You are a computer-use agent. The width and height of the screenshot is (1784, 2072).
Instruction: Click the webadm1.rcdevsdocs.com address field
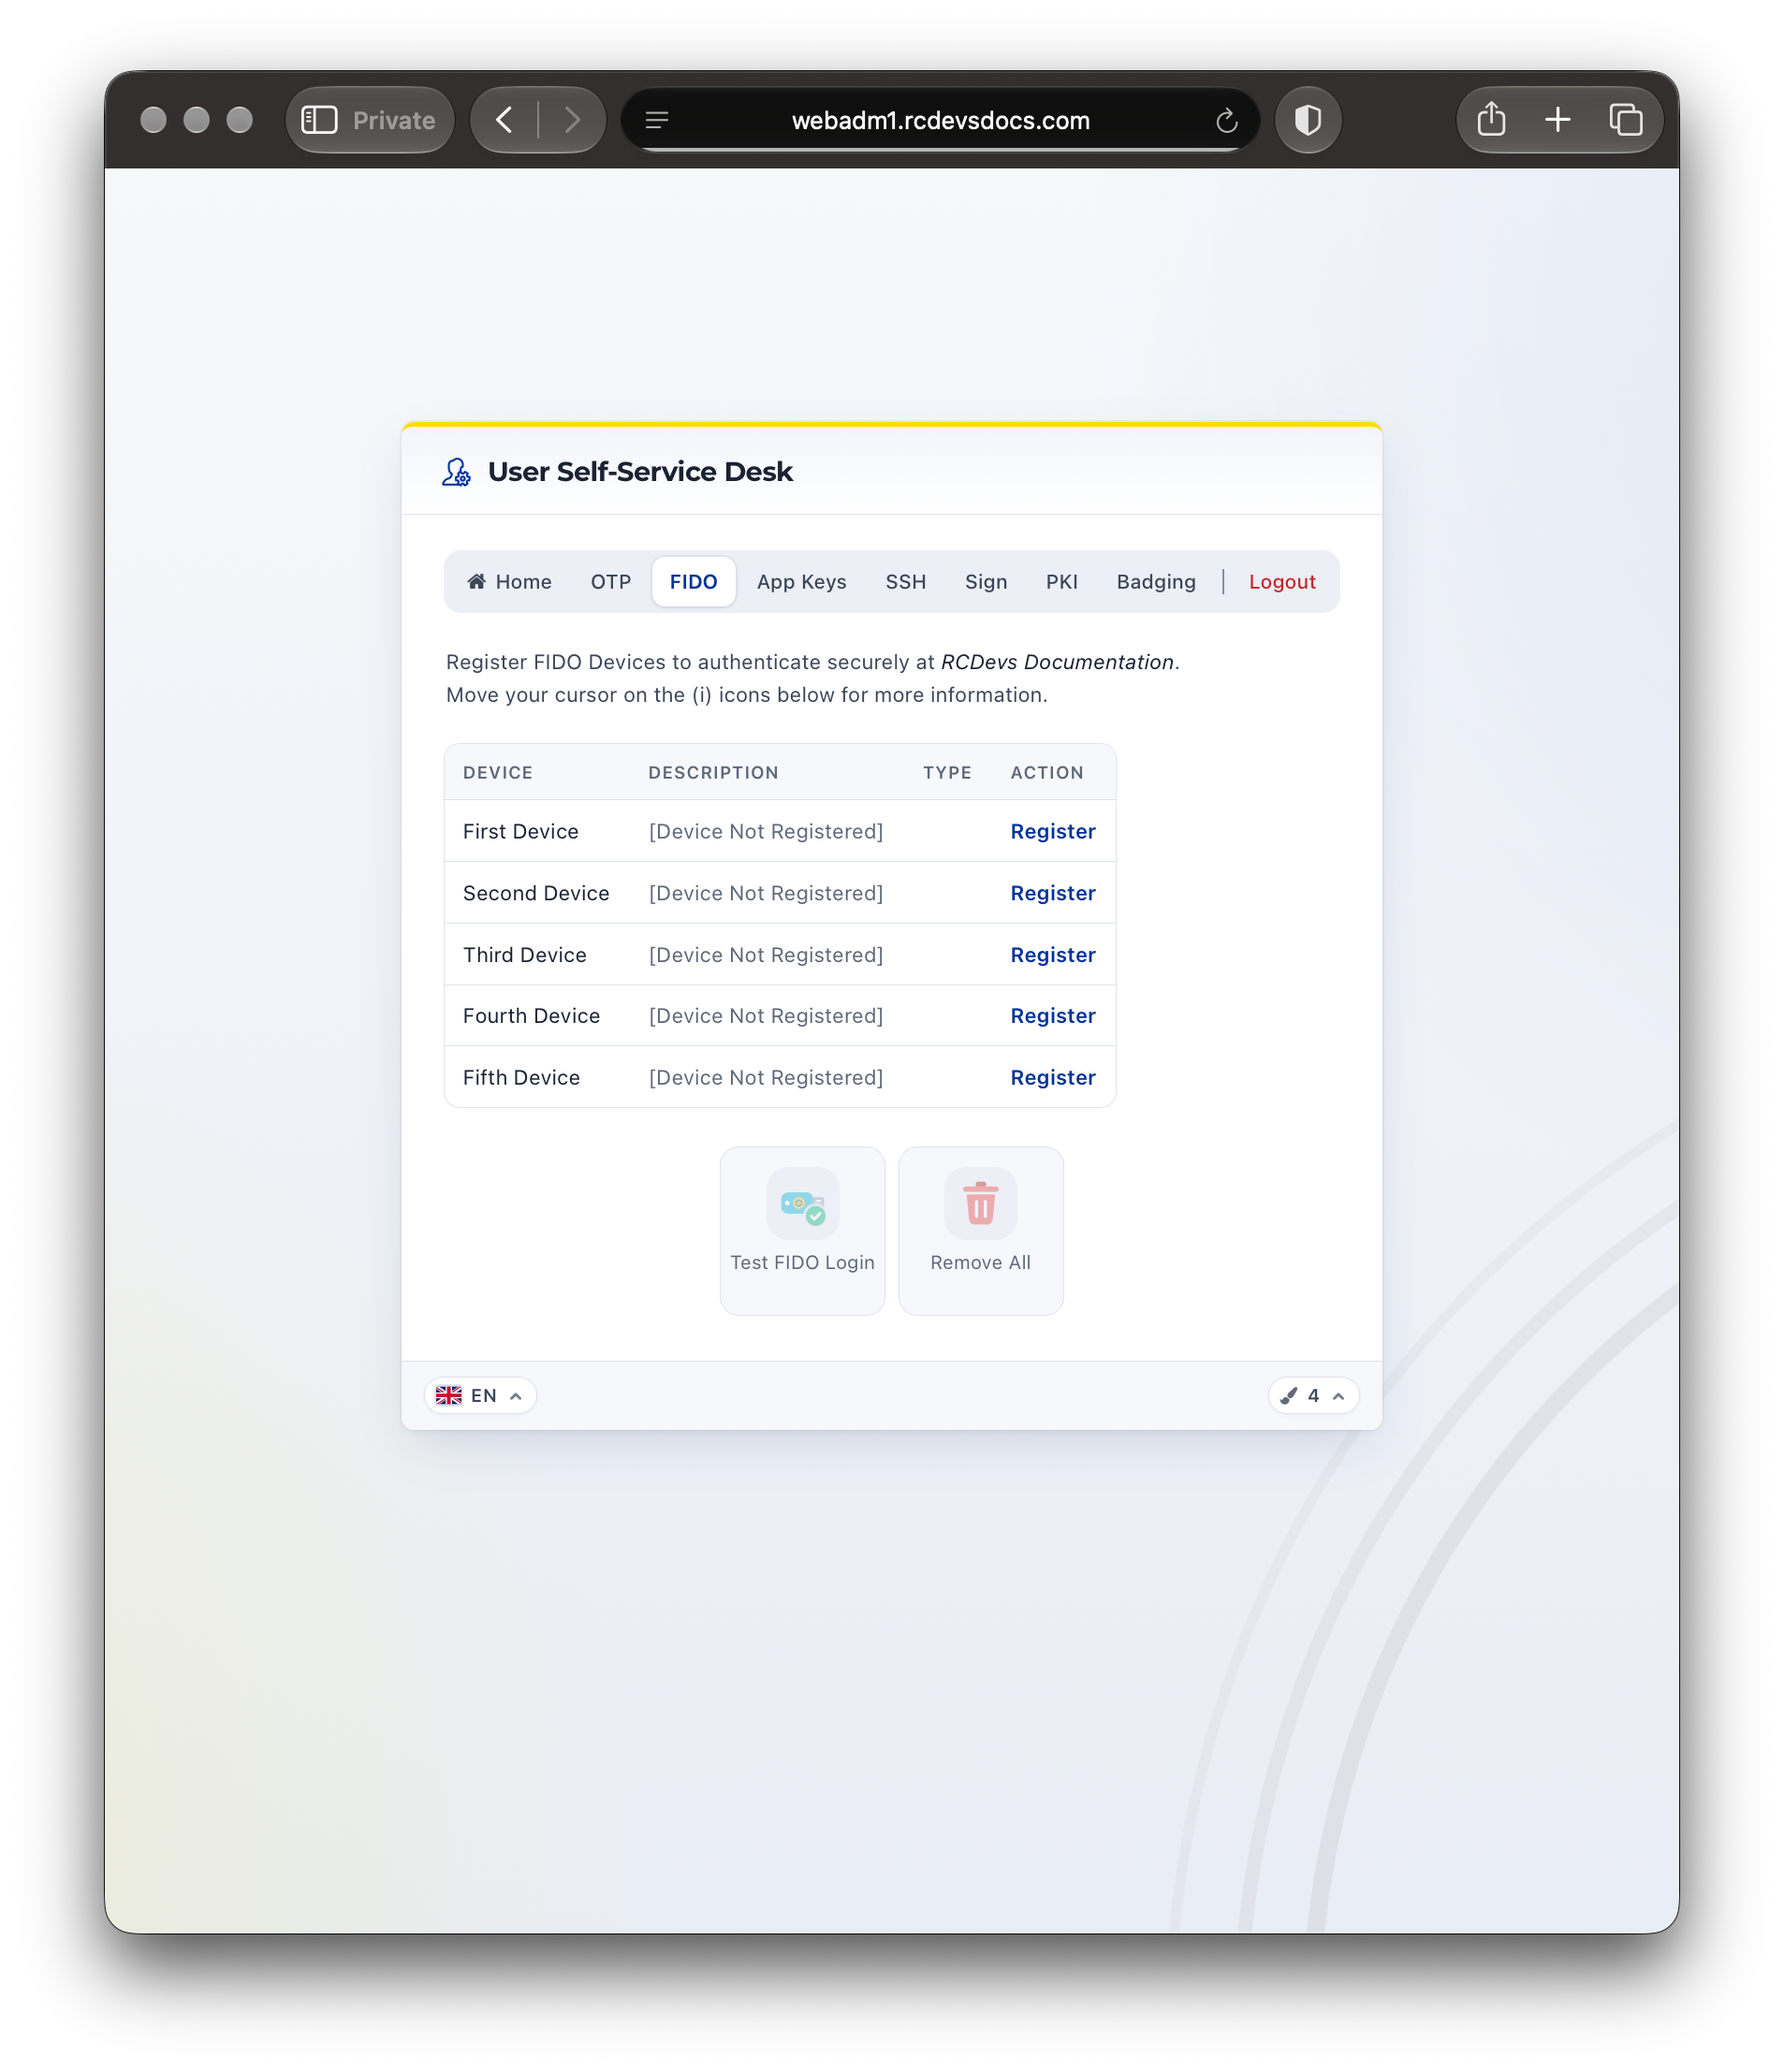(940, 120)
